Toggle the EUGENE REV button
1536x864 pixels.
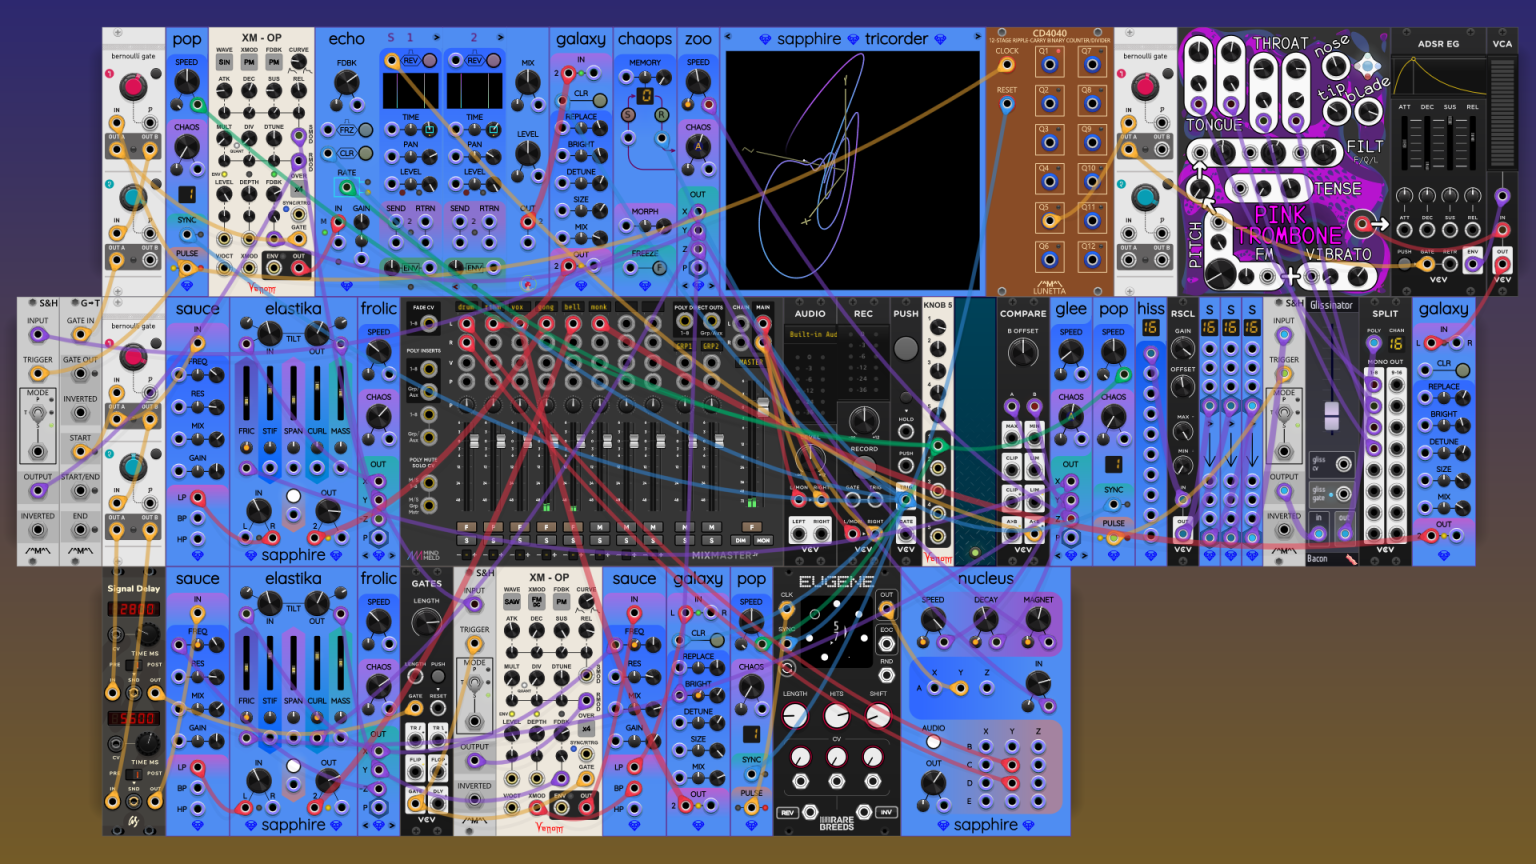pos(788,813)
